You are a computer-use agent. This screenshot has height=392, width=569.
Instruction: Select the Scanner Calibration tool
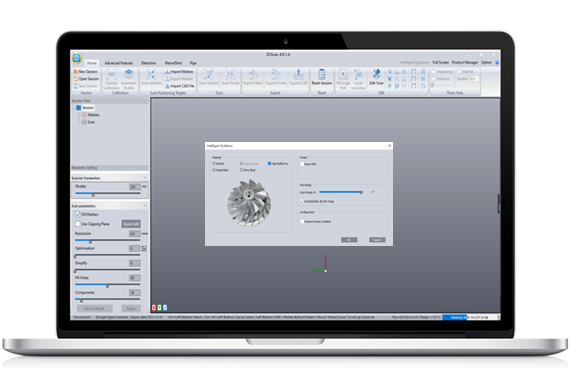pos(111,79)
